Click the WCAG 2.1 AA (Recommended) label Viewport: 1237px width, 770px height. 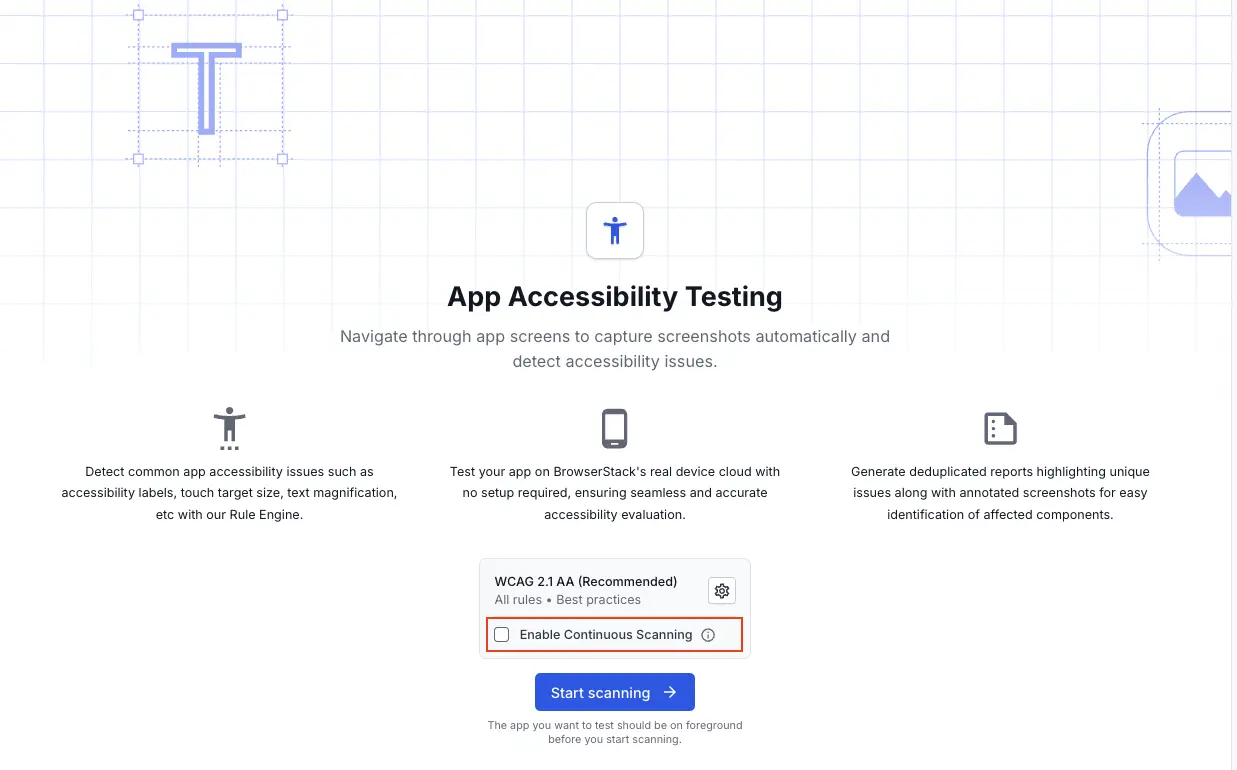pyautogui.click(x=586, y=581)
